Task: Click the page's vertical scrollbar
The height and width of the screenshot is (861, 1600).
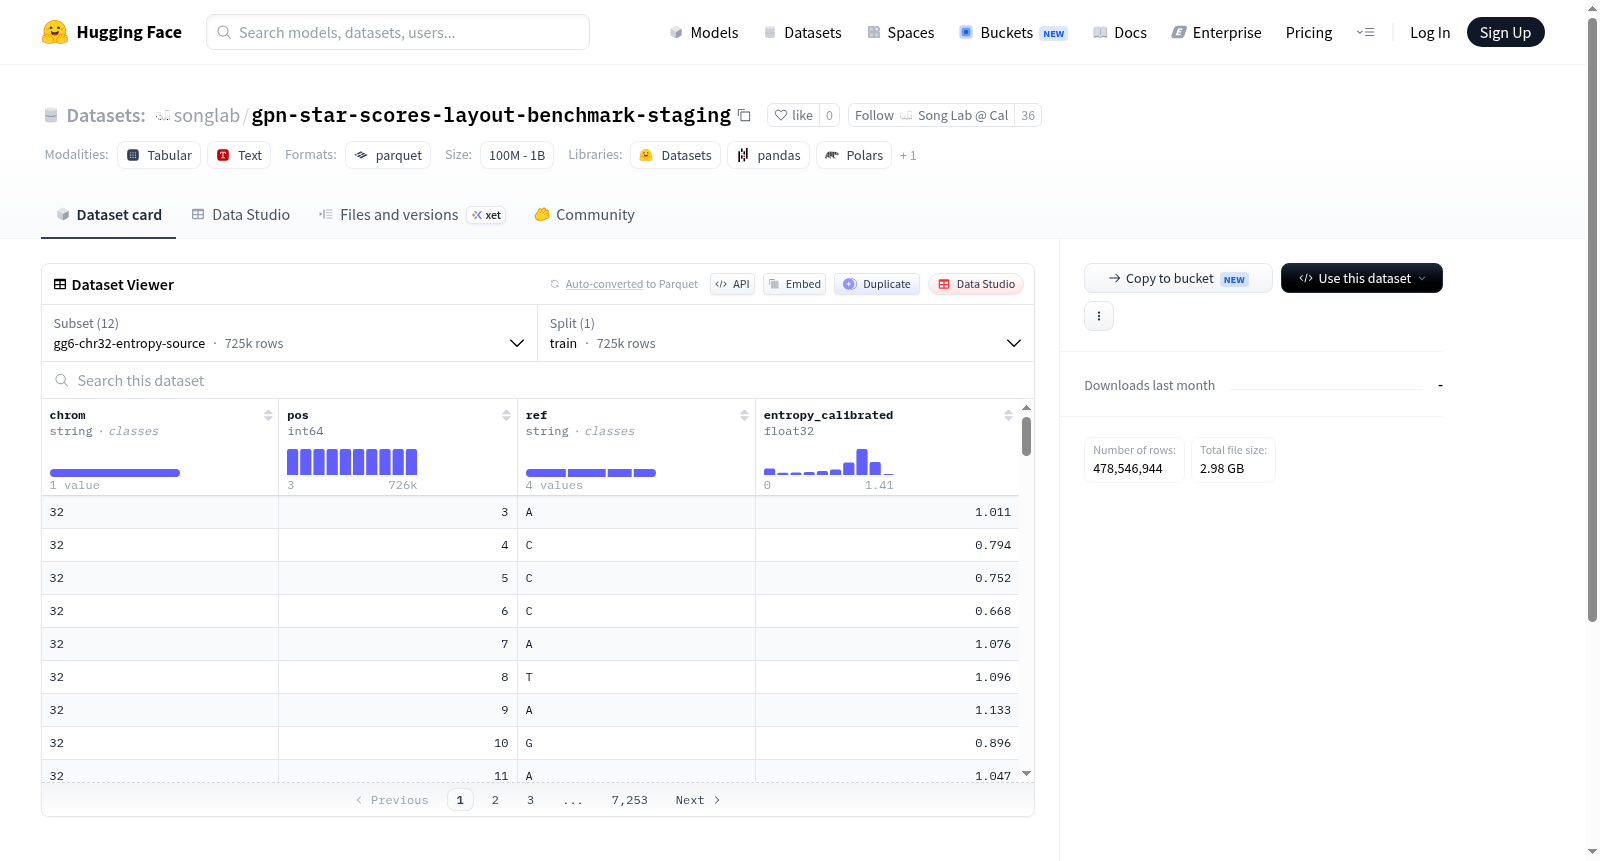Action: pos(1592,320)
